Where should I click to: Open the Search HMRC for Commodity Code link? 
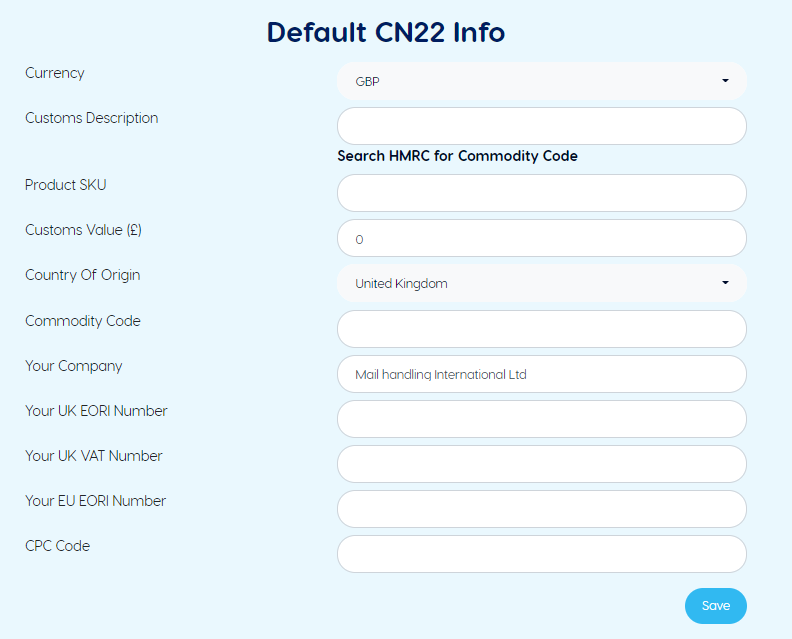point(457,156)
